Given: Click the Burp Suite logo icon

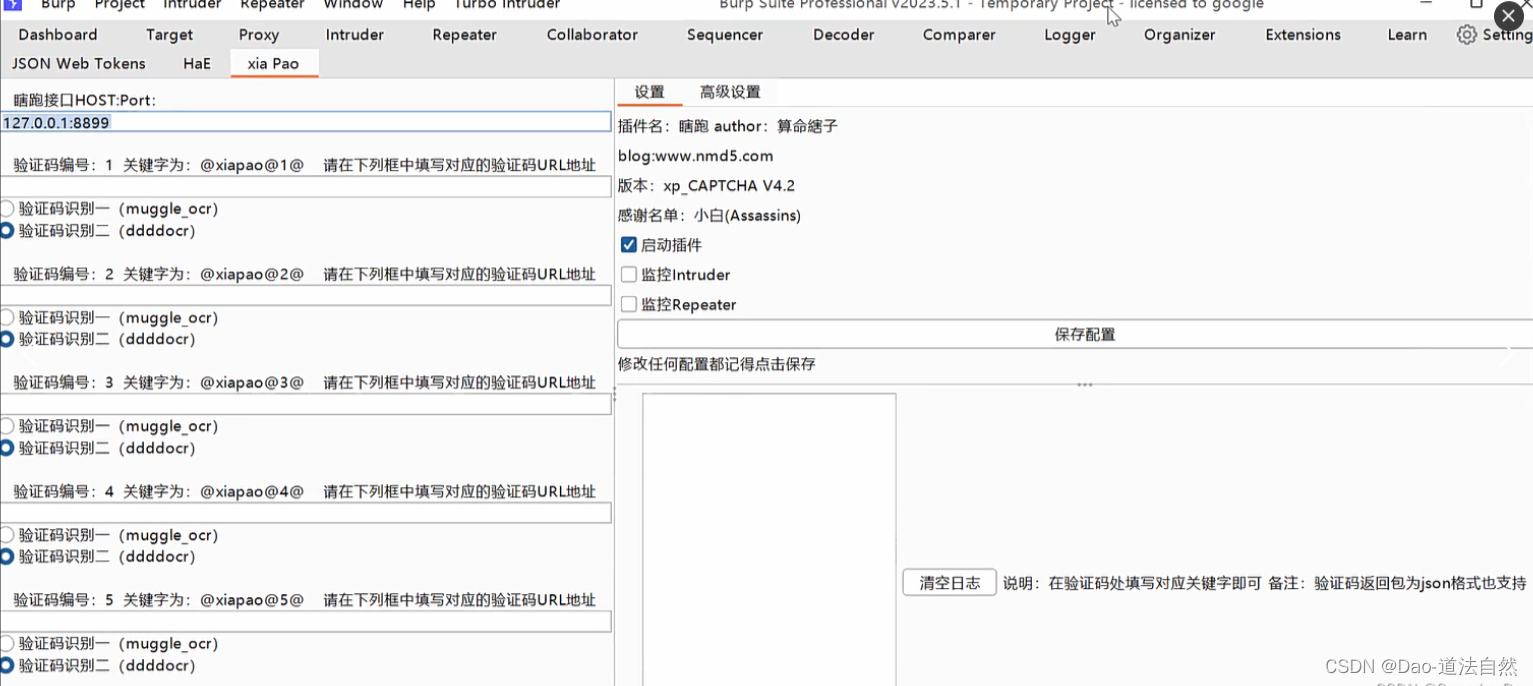Looking at the screenshot, I should pyautogui.click(x=12, y=4).
